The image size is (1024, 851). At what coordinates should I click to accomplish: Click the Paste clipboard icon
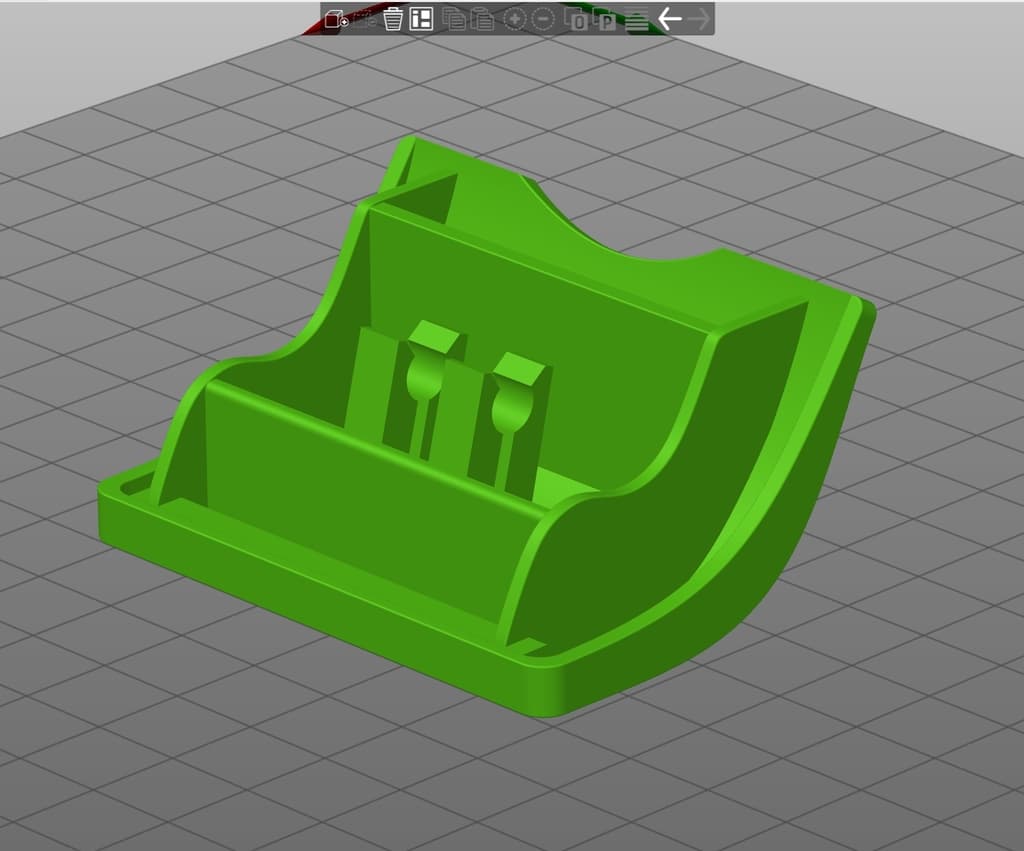click(x=483, y=20)
